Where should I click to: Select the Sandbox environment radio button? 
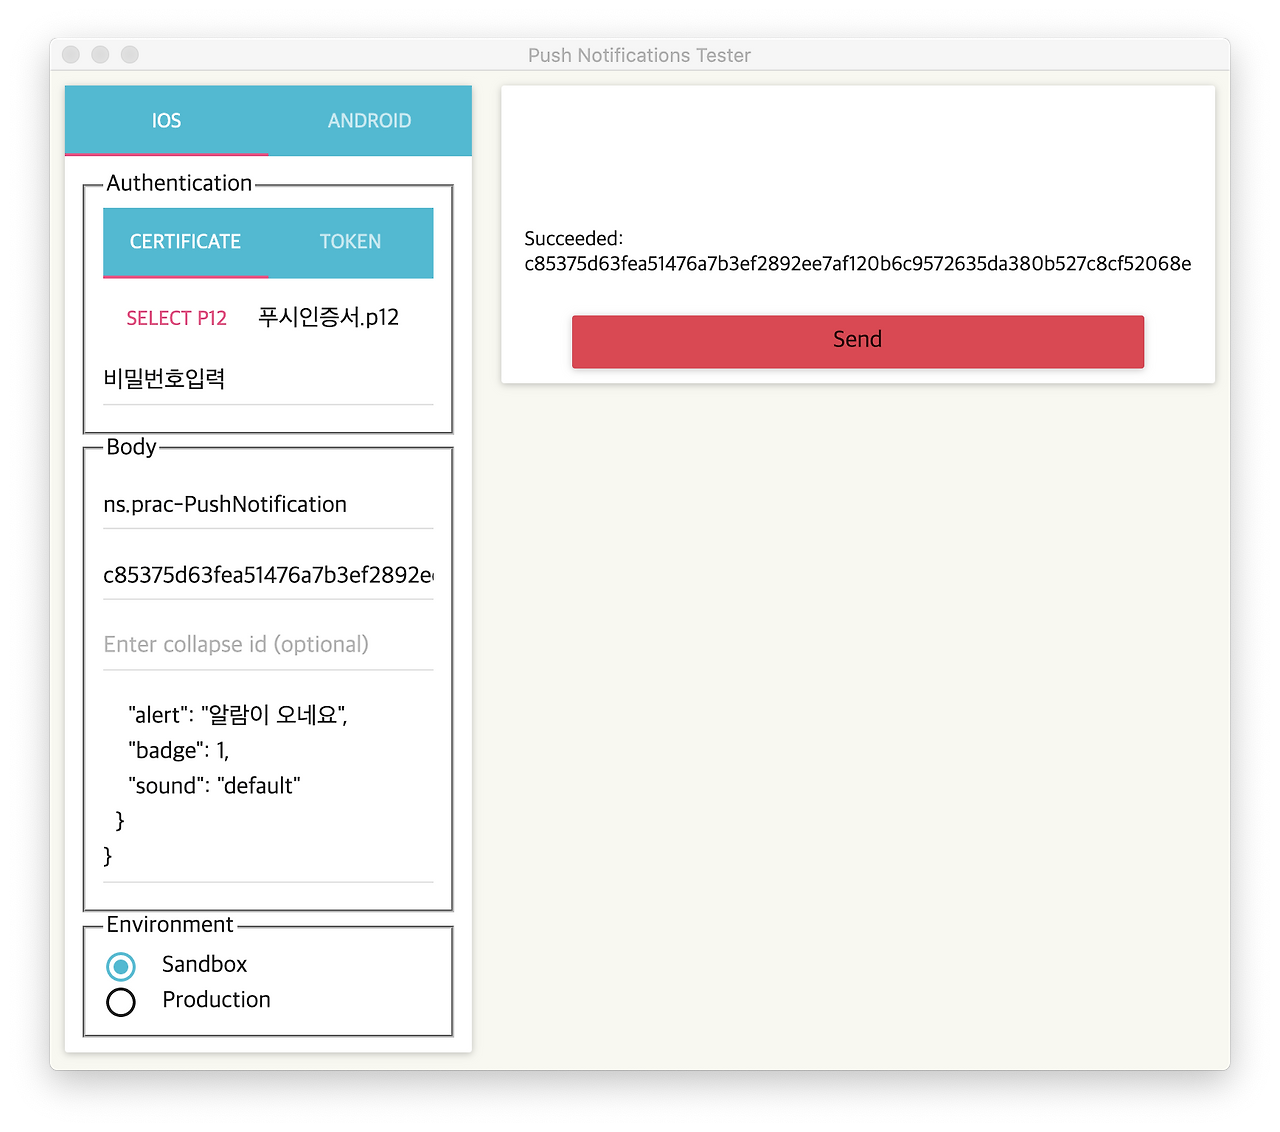121,966
